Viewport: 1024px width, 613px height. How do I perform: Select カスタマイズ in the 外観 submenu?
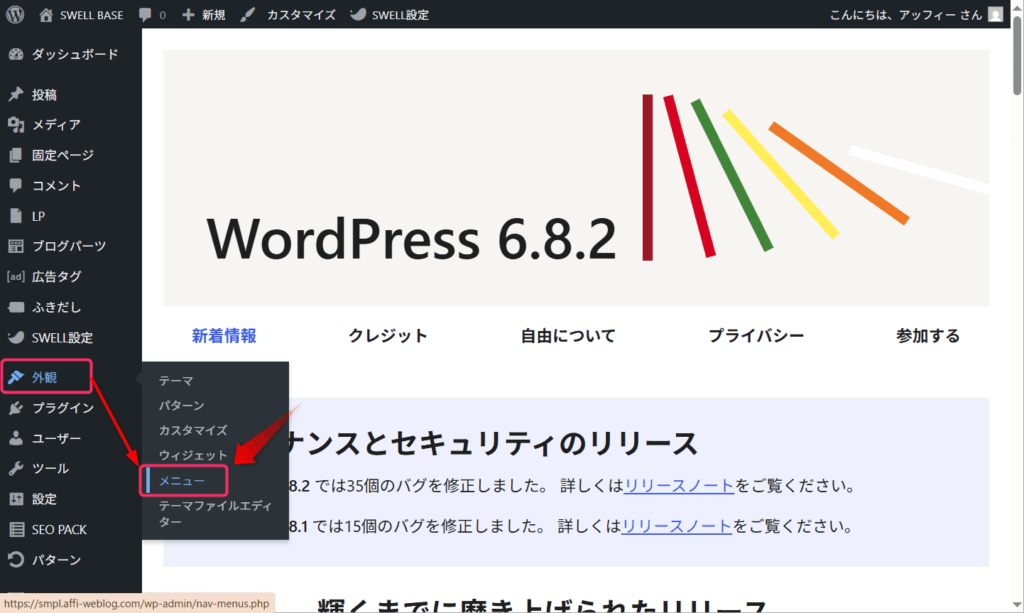(193, 430)
